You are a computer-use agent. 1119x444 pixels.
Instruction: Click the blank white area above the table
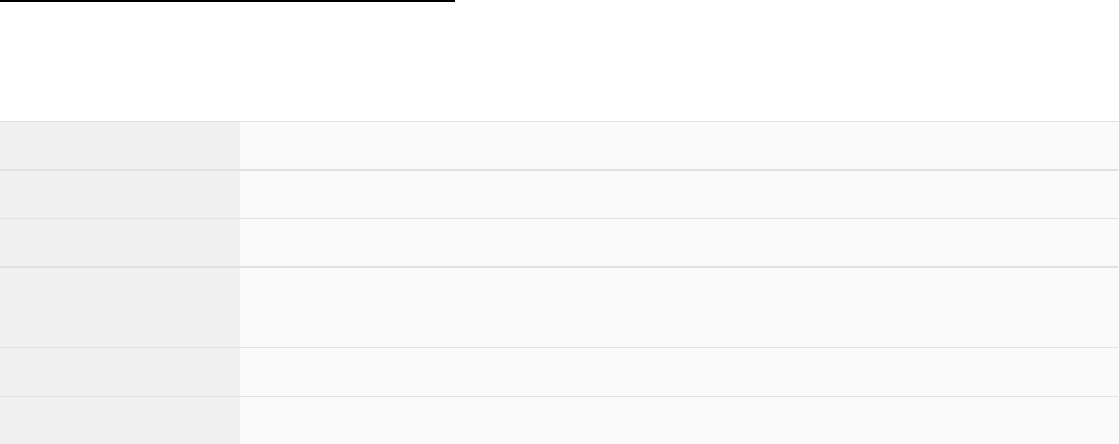click(560, 62)
